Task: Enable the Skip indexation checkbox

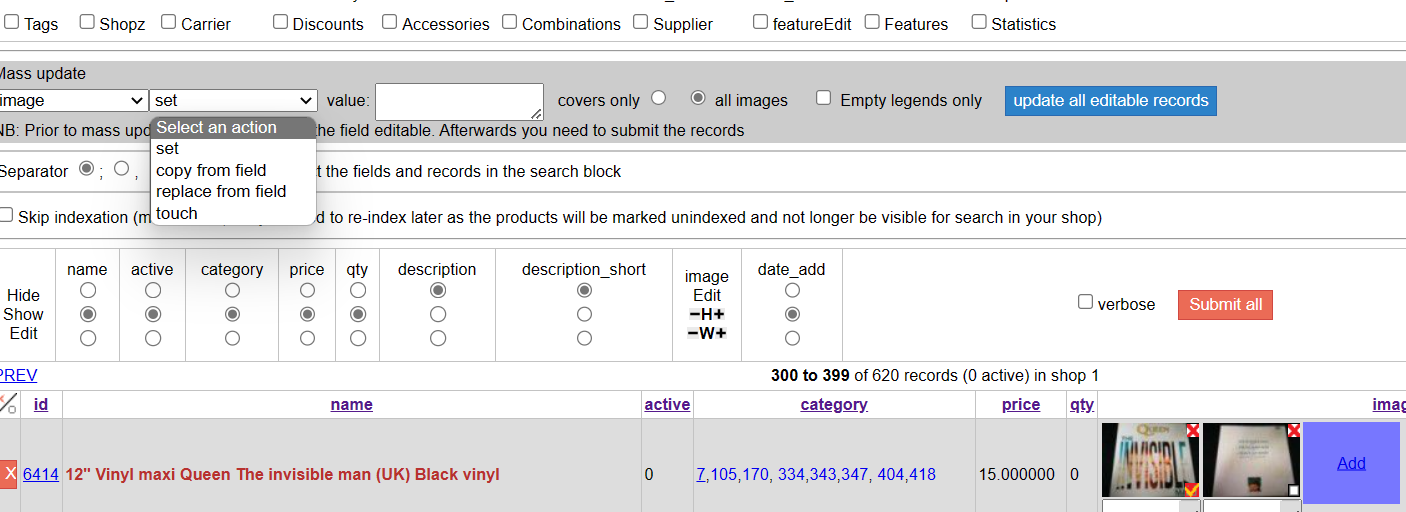Action: (7, 215)
